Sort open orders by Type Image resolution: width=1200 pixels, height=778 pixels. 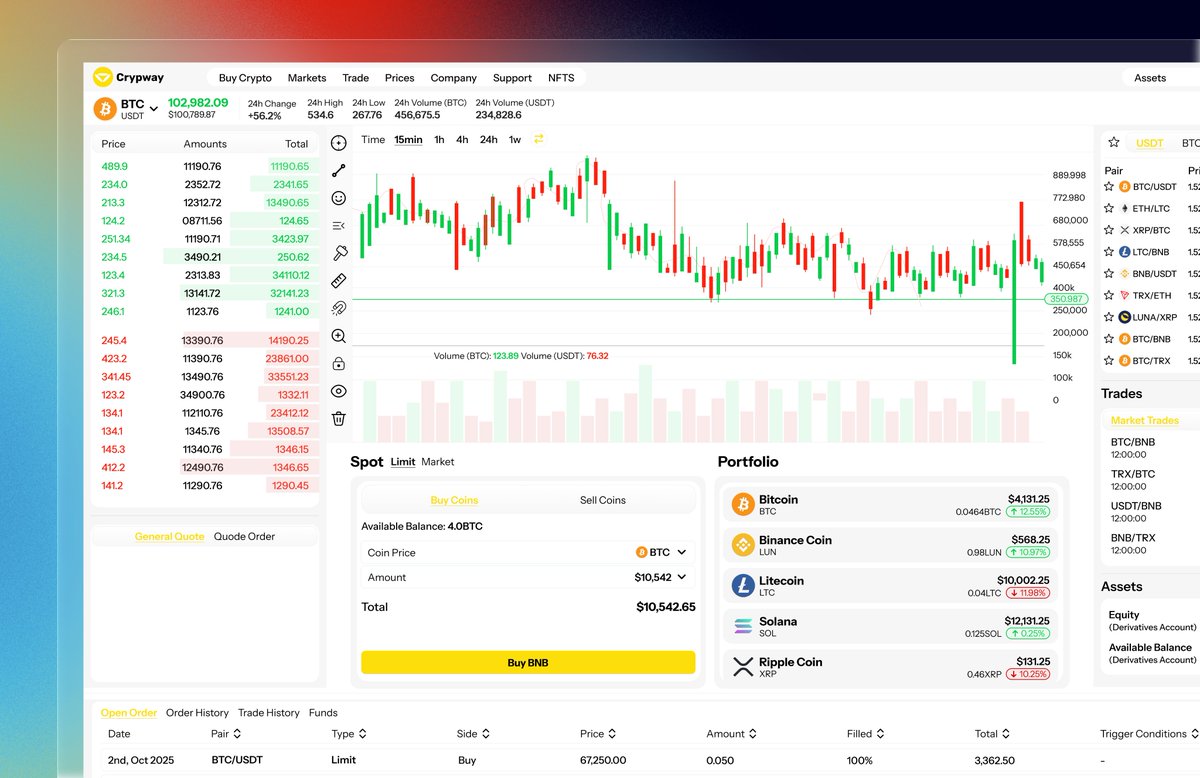point(363,734)
